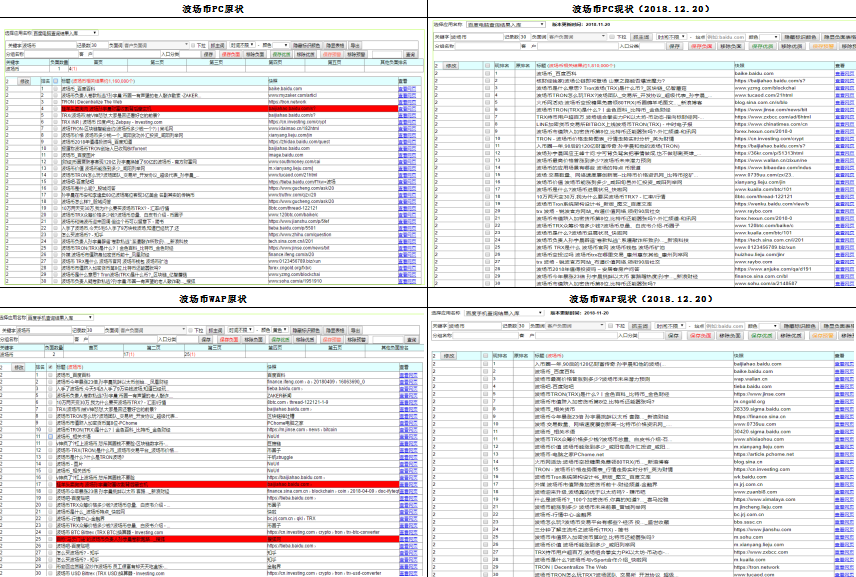Open 查看网页 link for row 1 in PC原状
The image size is (856, 577).
[x=407, y=88]
